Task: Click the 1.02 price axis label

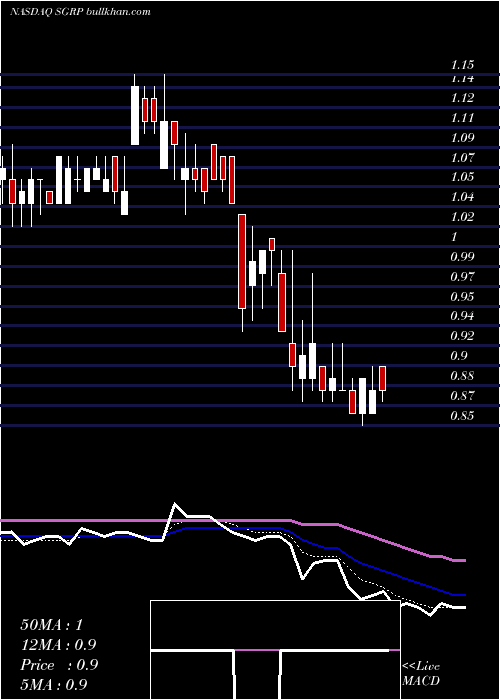Action: [x=462, y=217]
